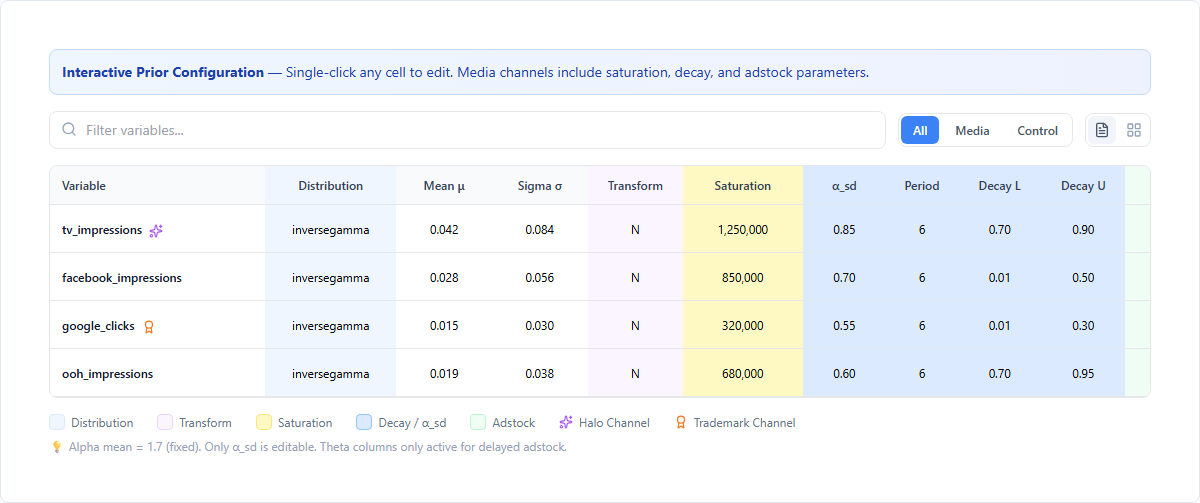Edit saturation value 850,000
The width and height of the screenshot is (1200, 503).
coord(743,278)
